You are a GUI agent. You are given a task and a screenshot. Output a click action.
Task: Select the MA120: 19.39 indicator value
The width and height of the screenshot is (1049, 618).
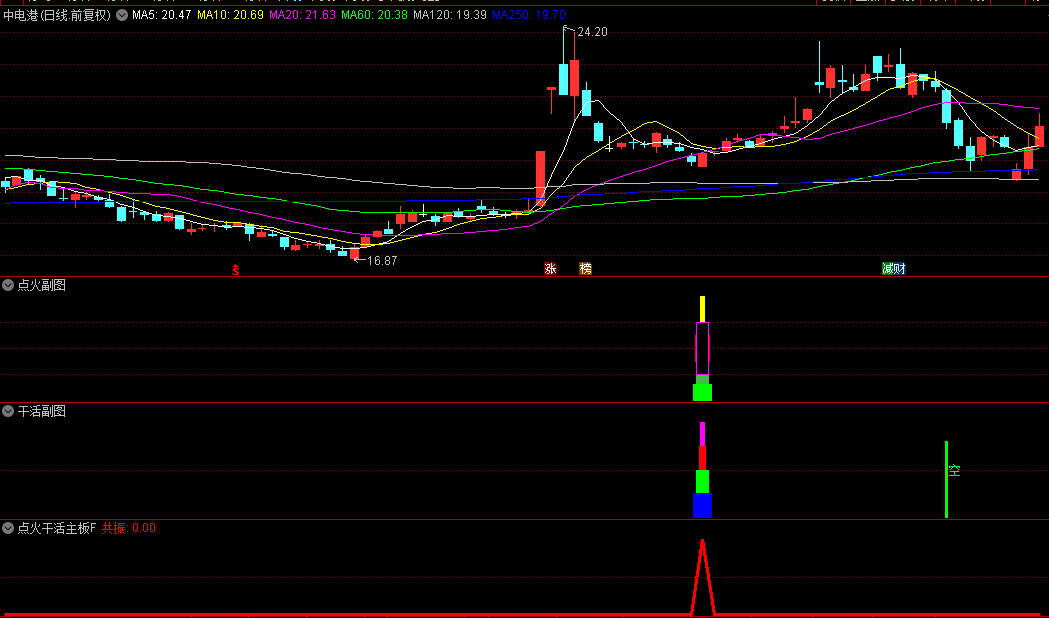tap(450, 15)
